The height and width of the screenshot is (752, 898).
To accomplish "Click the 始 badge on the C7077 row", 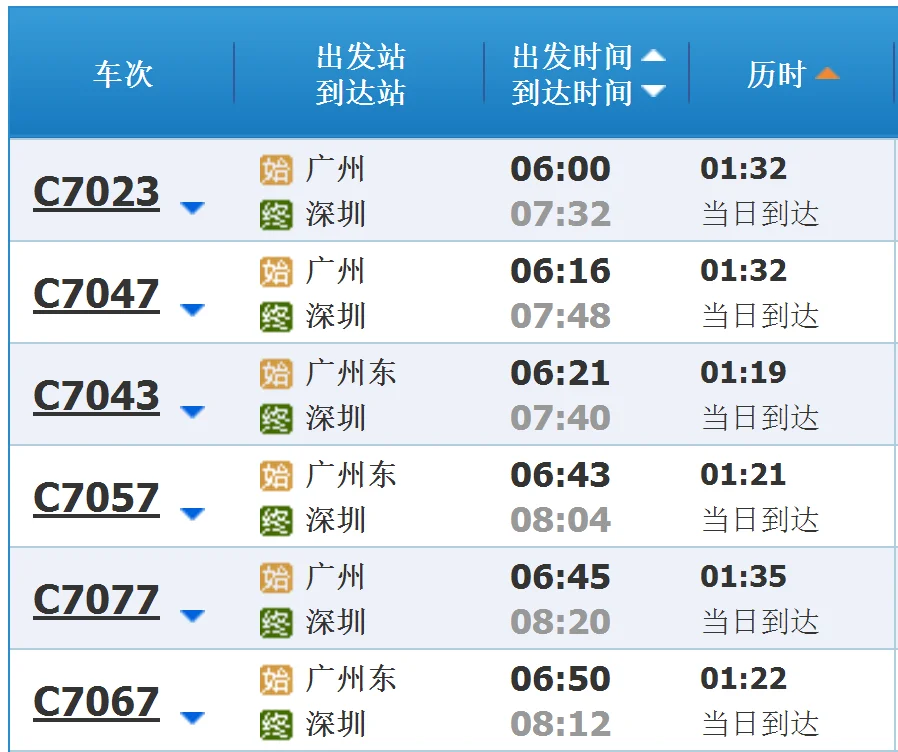I will pyautogui.click(x=275, y=577).
